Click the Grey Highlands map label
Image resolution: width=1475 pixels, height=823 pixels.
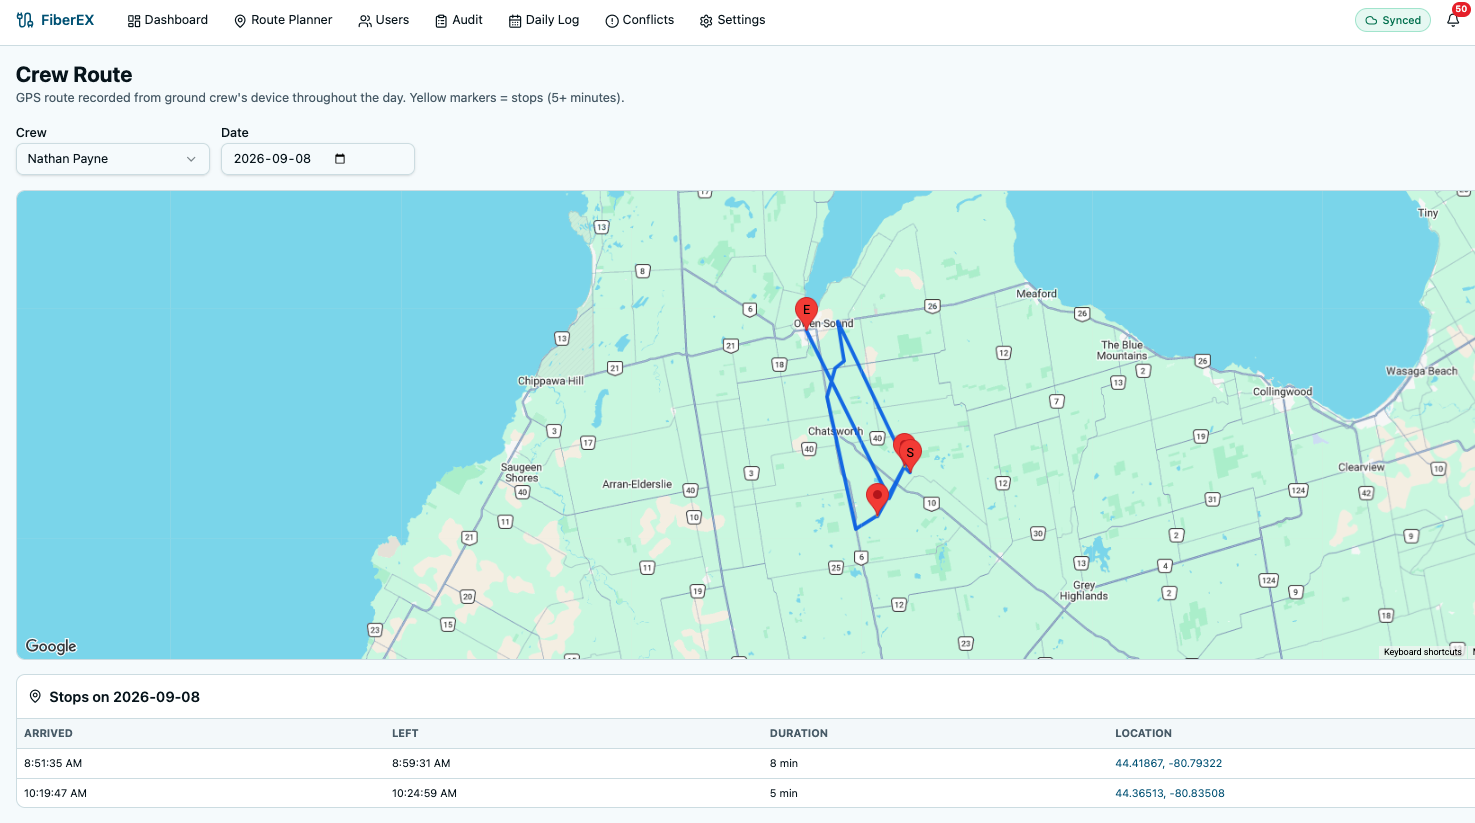1084,590
